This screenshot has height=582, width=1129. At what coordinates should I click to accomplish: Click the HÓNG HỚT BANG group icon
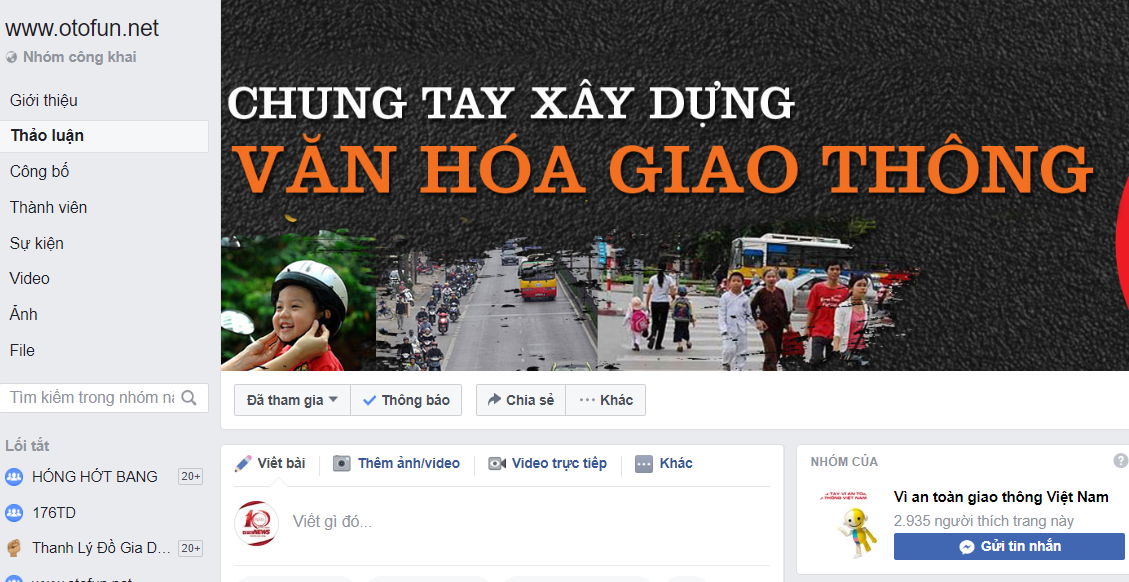point(14,477)
